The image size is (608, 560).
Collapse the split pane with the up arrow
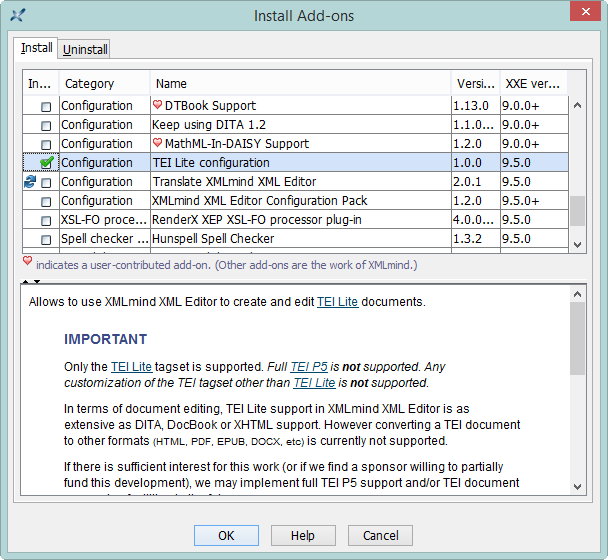[x=26, y=281]
